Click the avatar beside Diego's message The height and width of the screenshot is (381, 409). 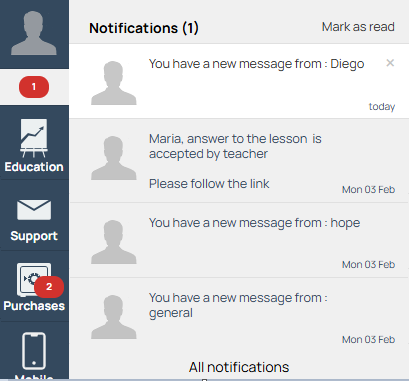coord(114,83)
